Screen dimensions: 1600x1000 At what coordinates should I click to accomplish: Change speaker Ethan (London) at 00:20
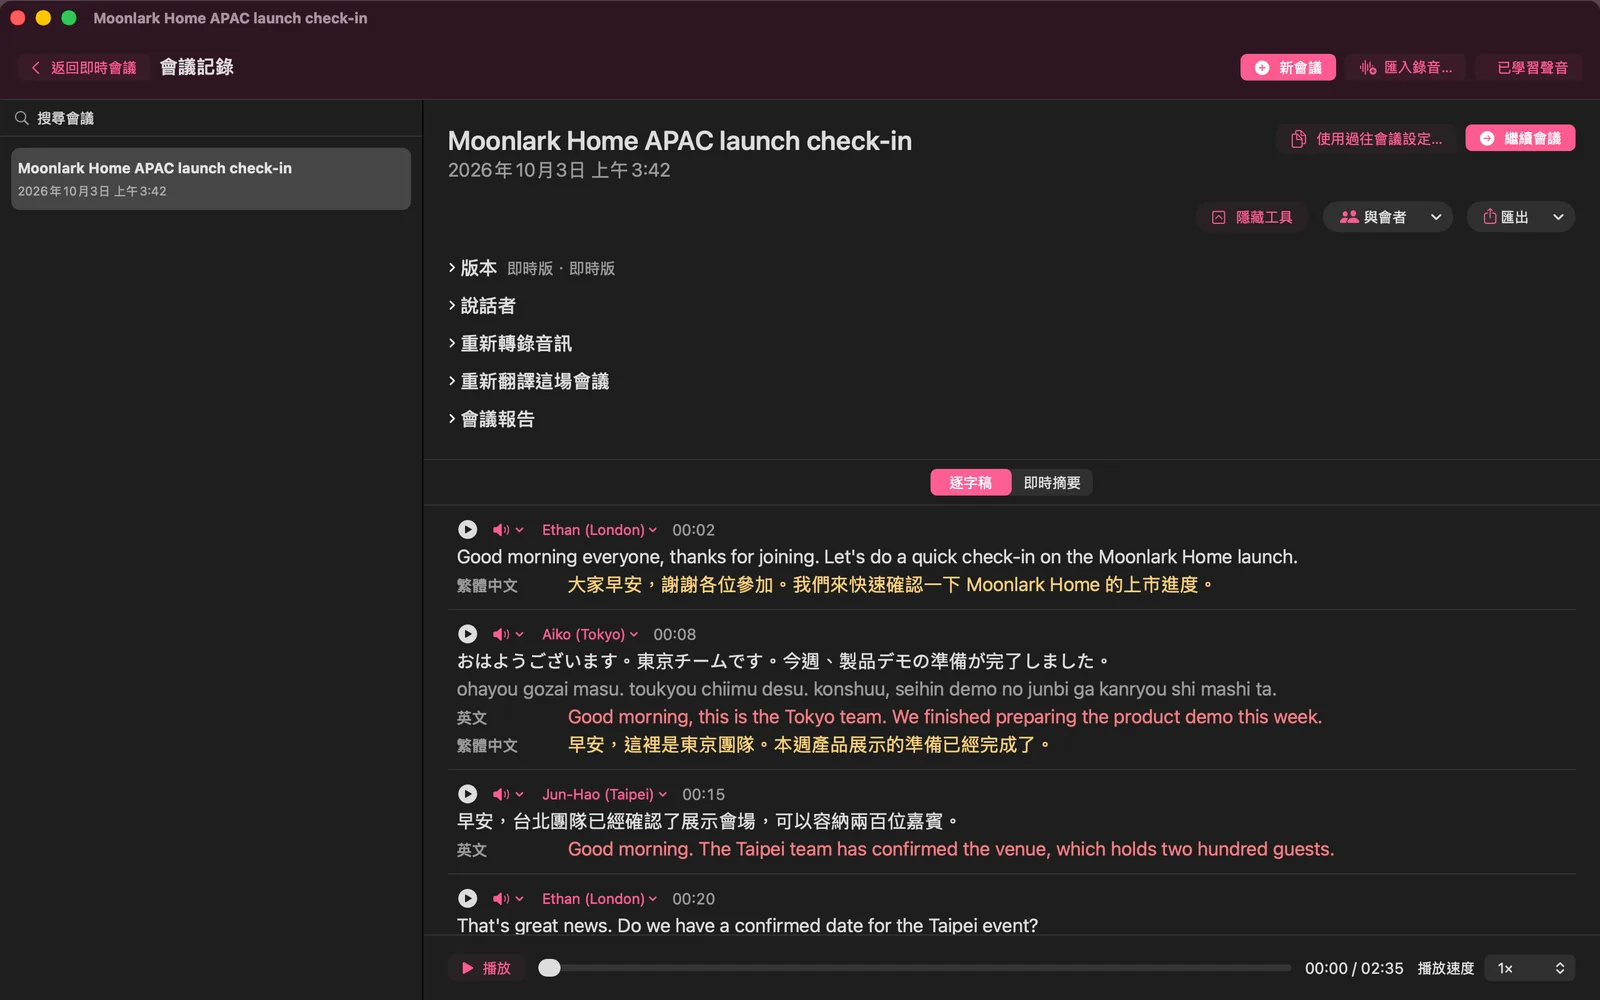tap(599, 898)
